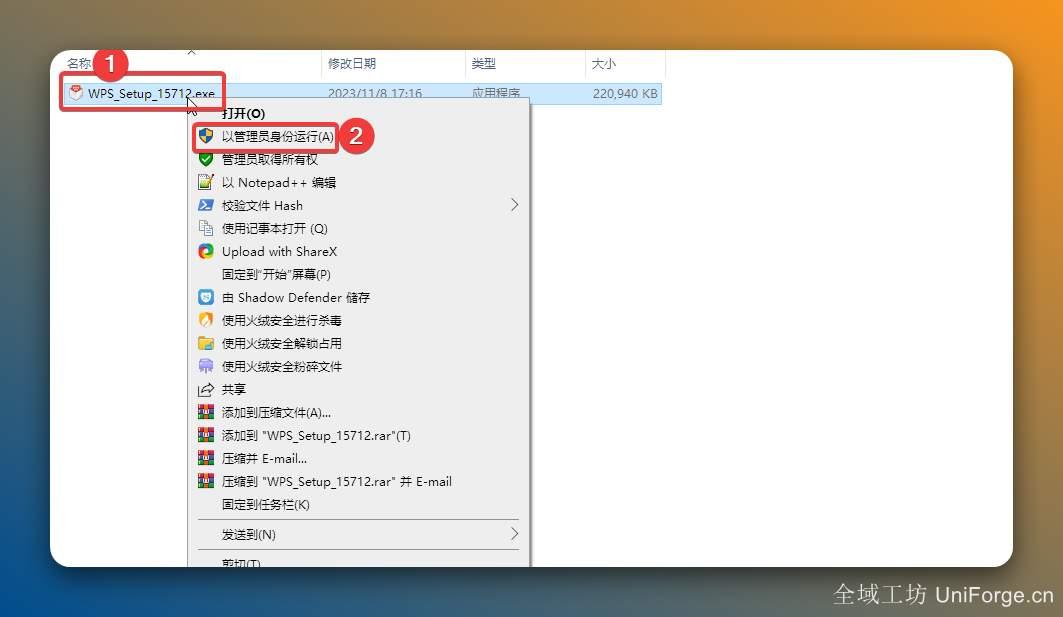Click WinRAR icon beside 压缩到 "WPS_Setup_15712.rar" 并 E-mail
1063x617 pixels.
(206, 481)
